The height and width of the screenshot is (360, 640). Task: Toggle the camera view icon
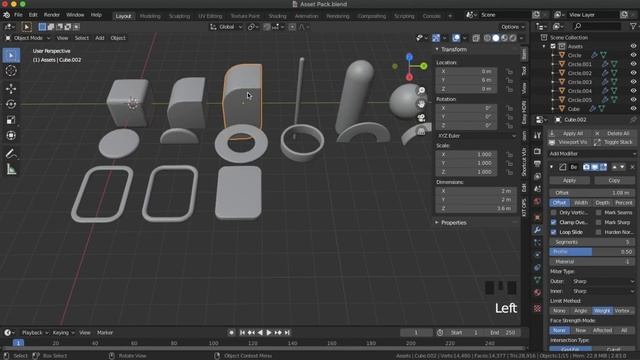tap(421, 118)
